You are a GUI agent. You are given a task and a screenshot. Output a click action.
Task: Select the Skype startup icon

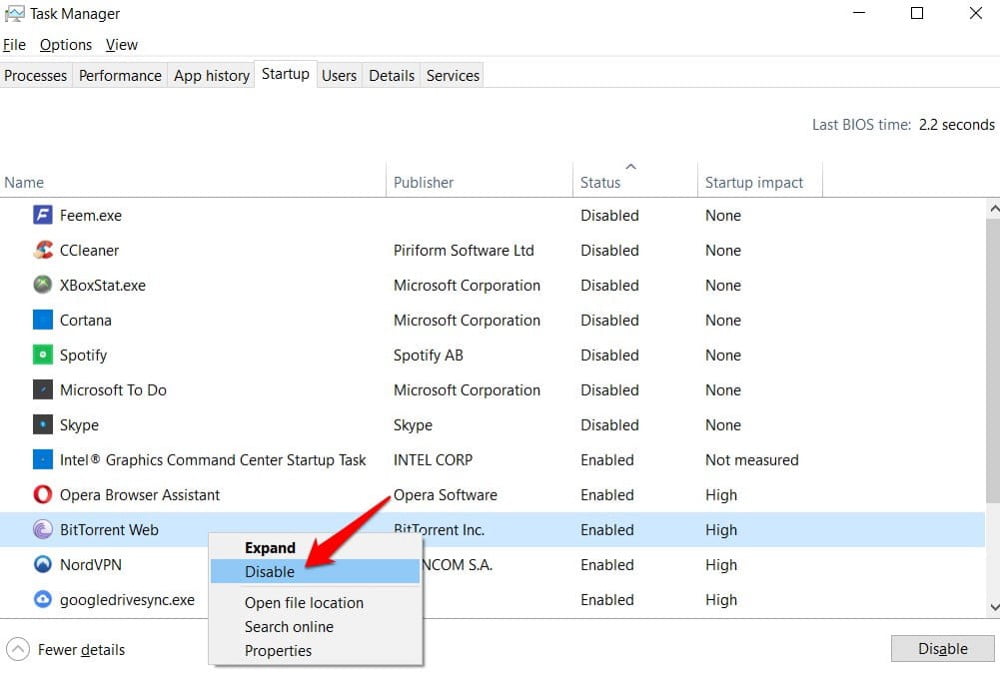click(42, 425)
